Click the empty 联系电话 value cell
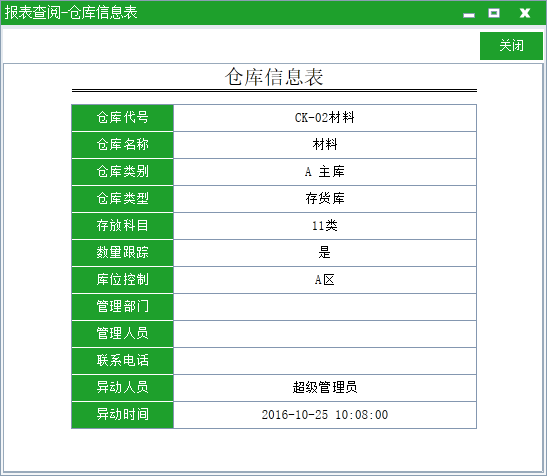 (x=325, y=361)
